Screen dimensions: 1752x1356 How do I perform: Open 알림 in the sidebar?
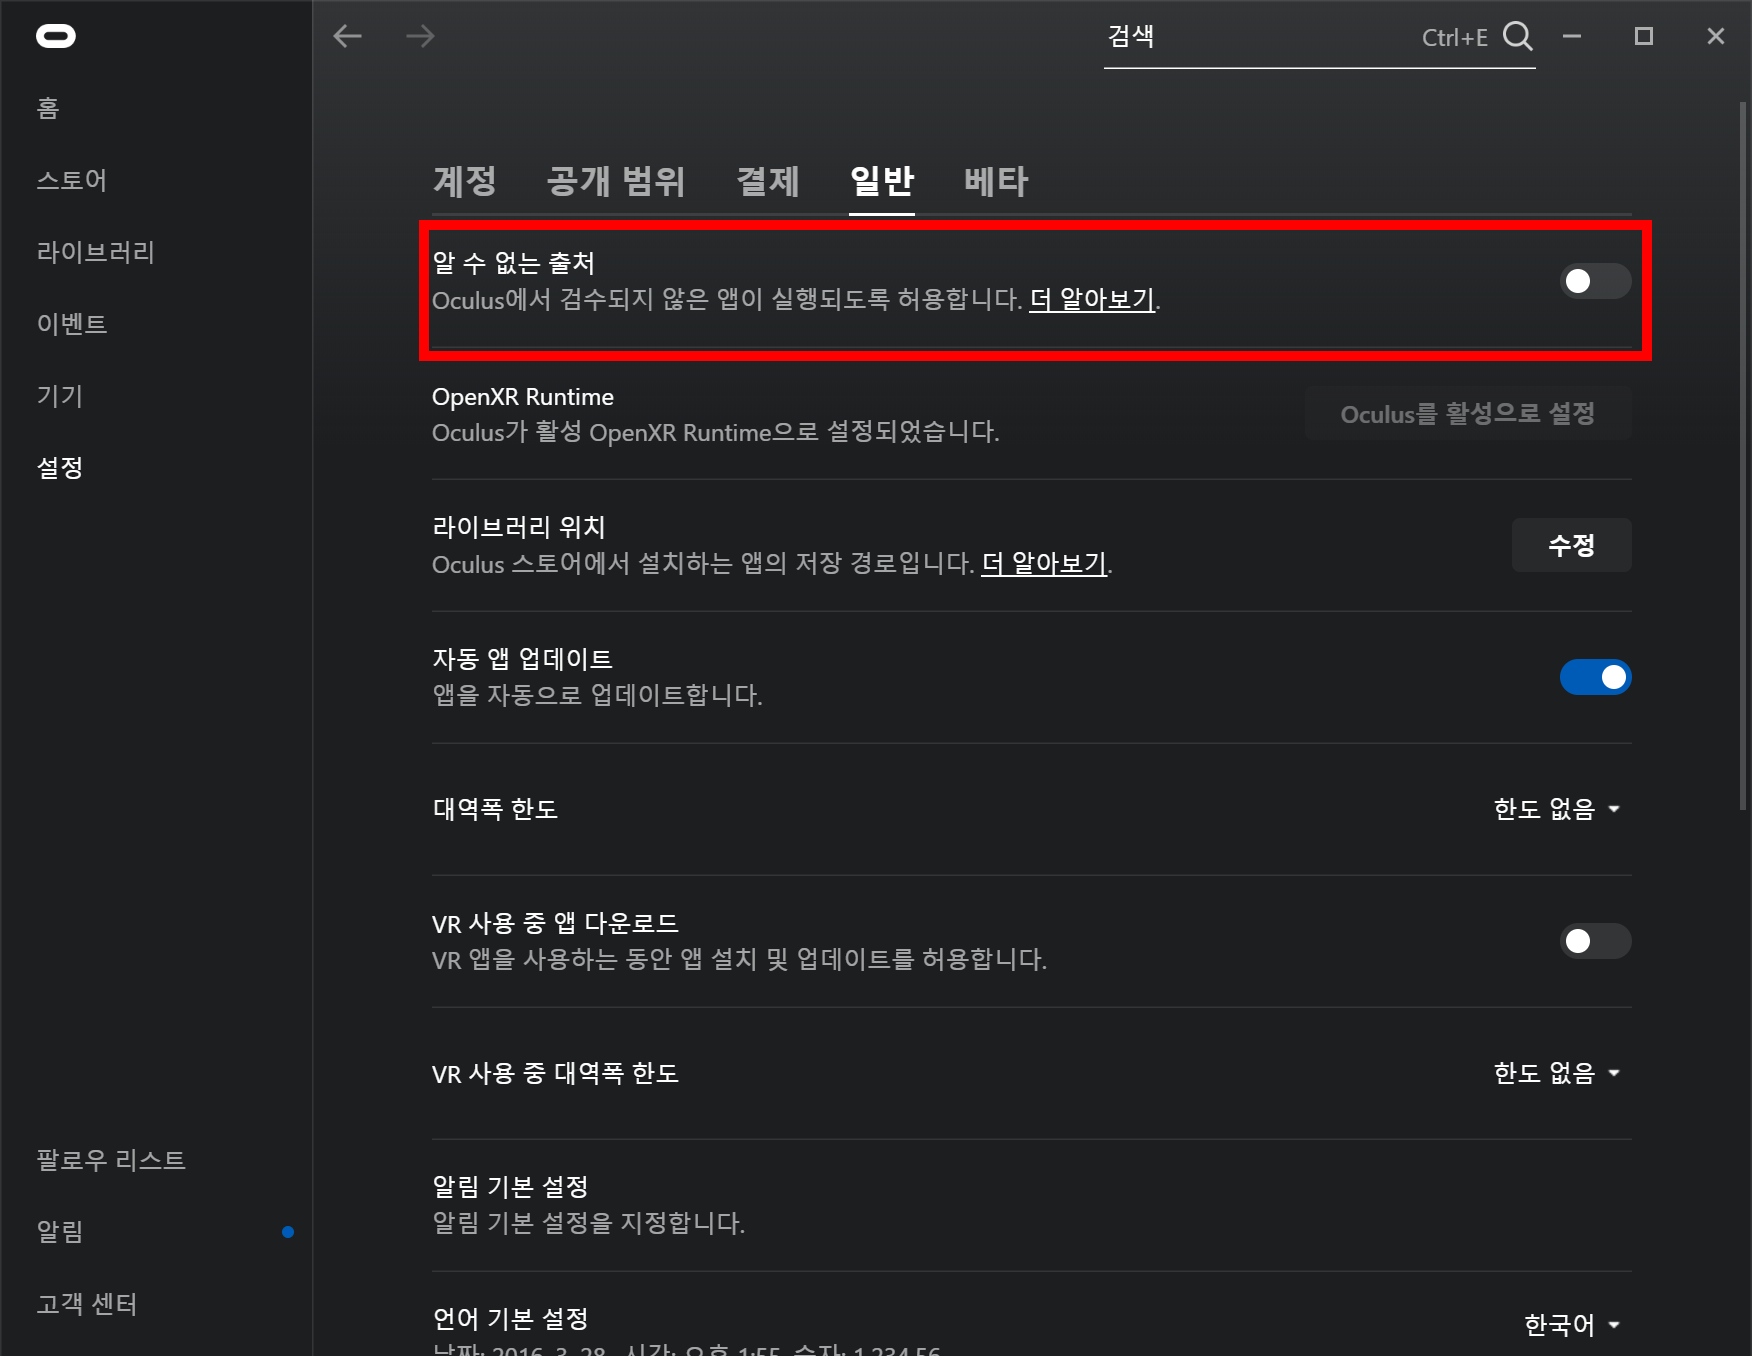60,1232
